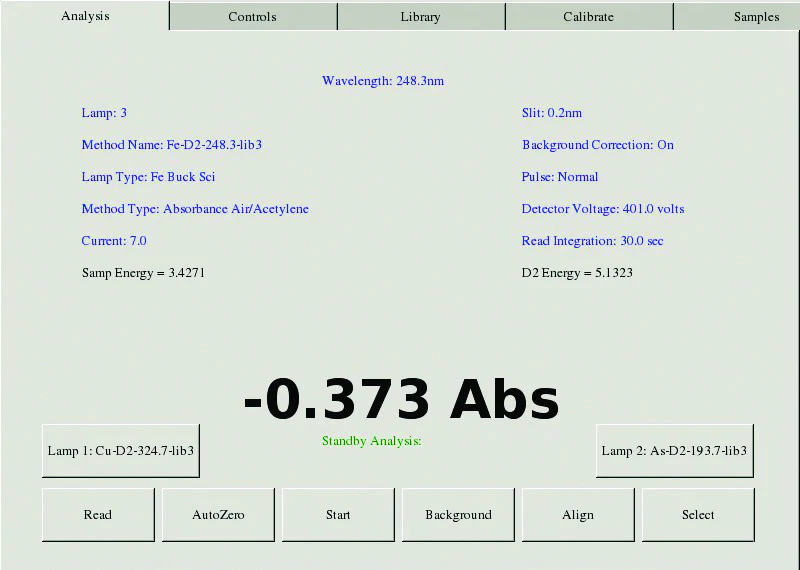Click the Read button
The height and width of the screenshot is (570, 800).
pos(98,514)
